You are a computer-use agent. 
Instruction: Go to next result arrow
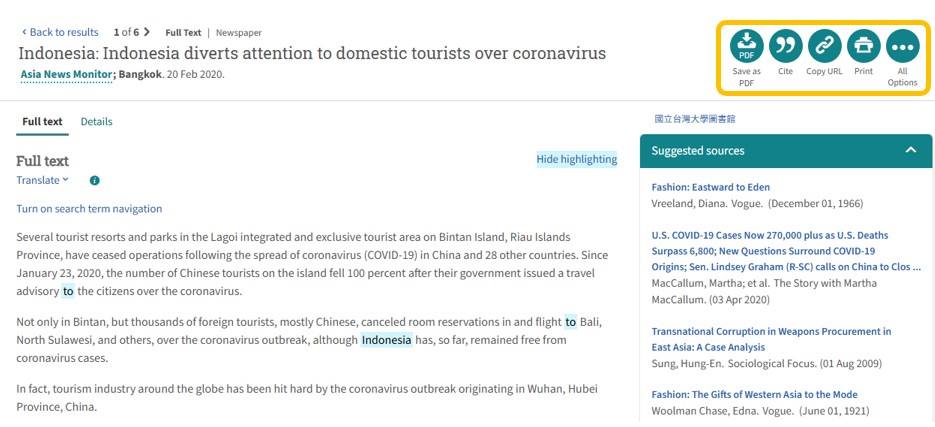coord(147,32)
